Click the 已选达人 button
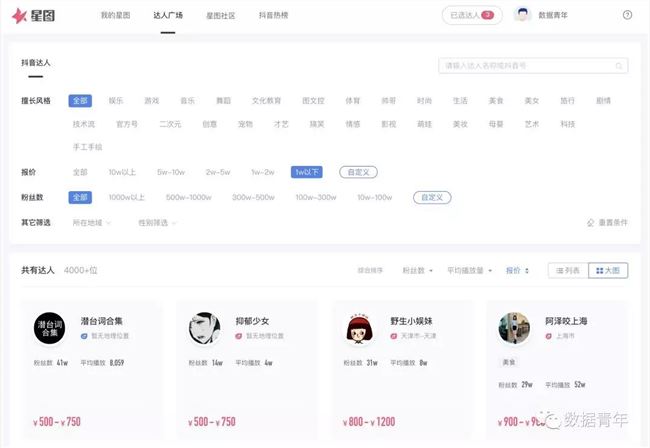650x448 pixels. click(x=472, y=16)
